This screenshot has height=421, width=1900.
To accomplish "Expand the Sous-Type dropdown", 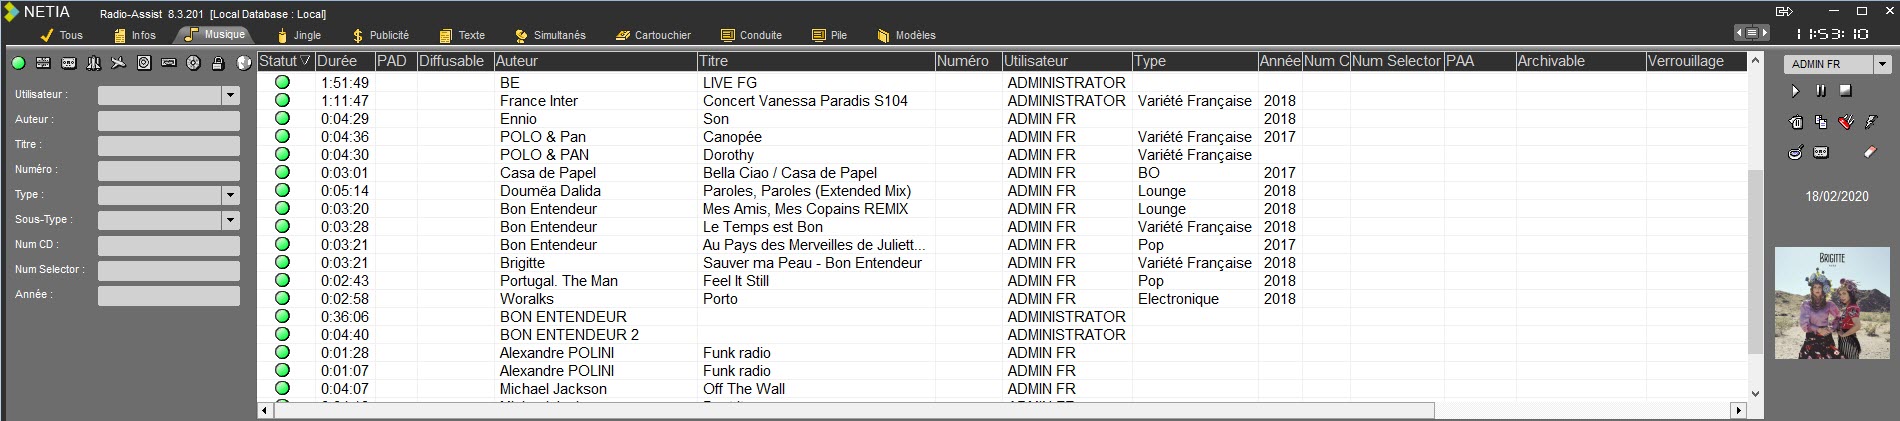I will point(231,220).
